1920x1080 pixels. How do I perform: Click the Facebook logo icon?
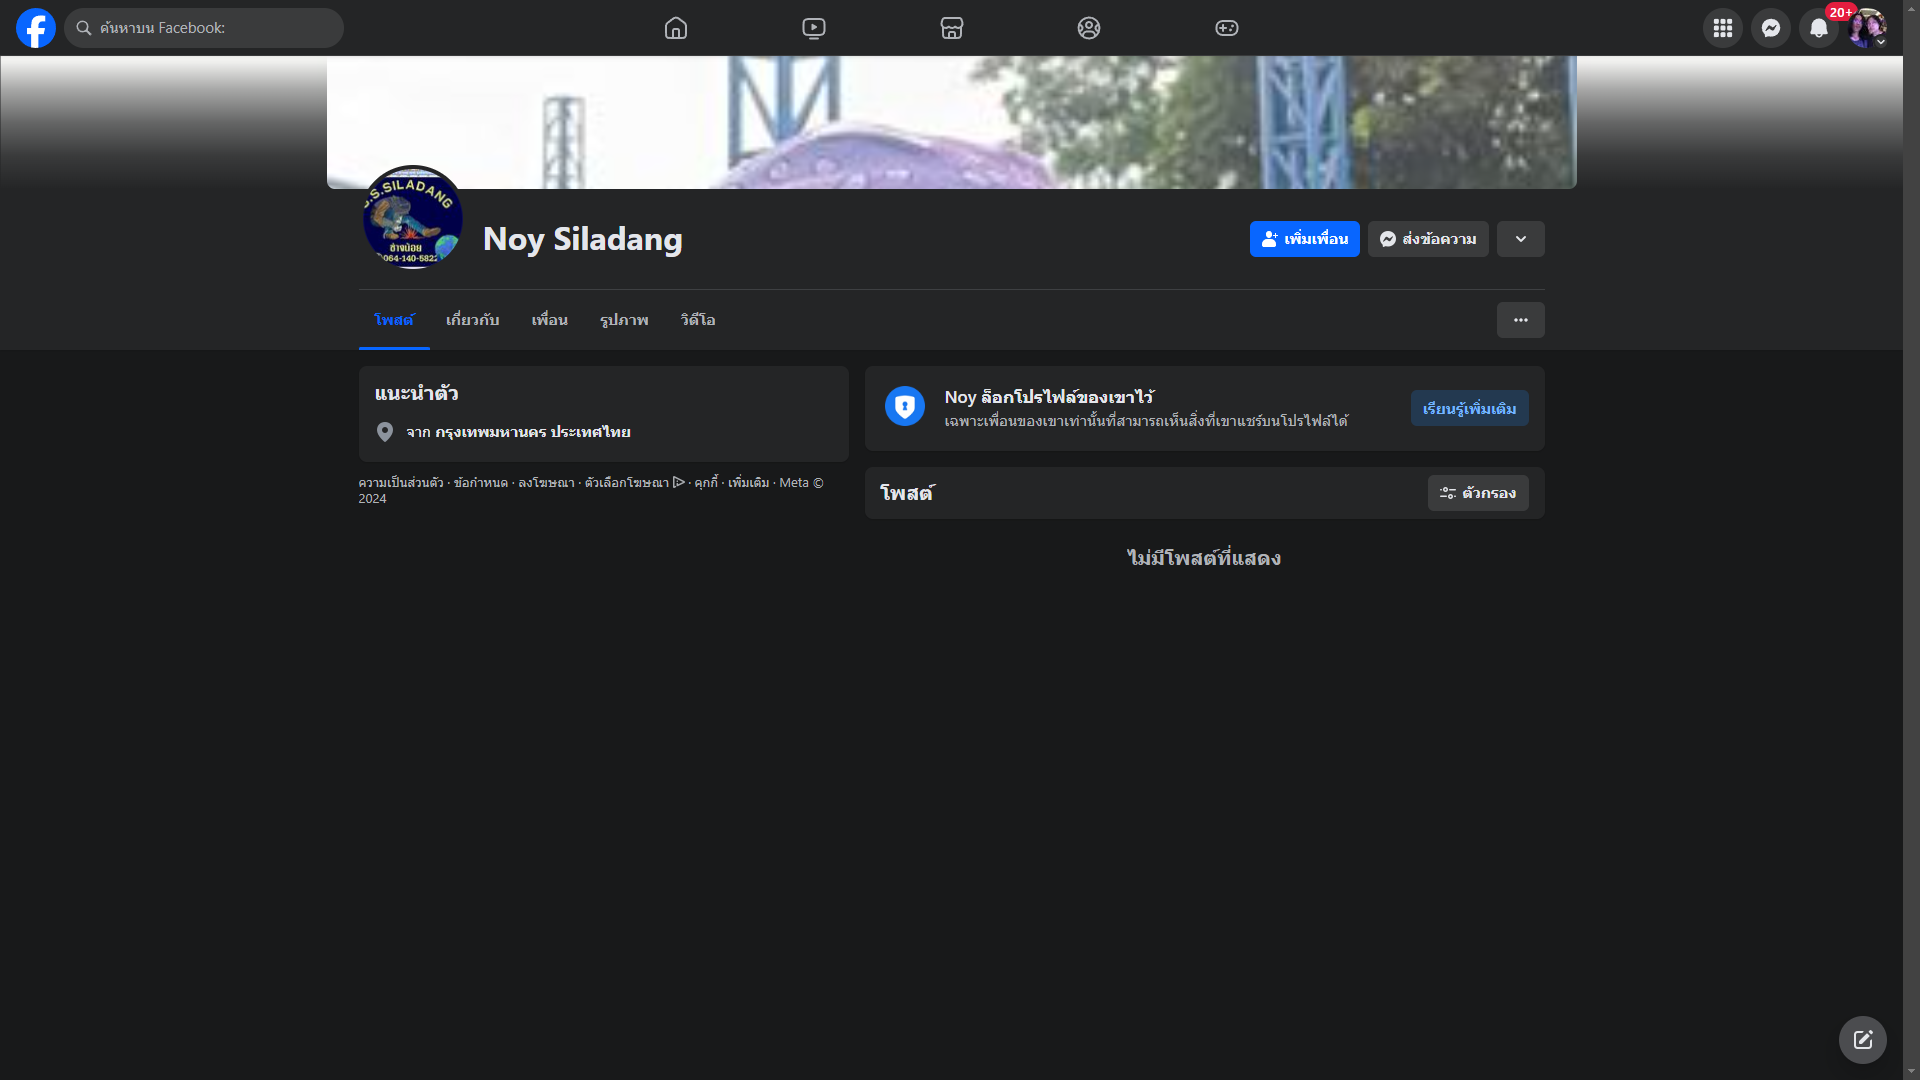[36, 28]
